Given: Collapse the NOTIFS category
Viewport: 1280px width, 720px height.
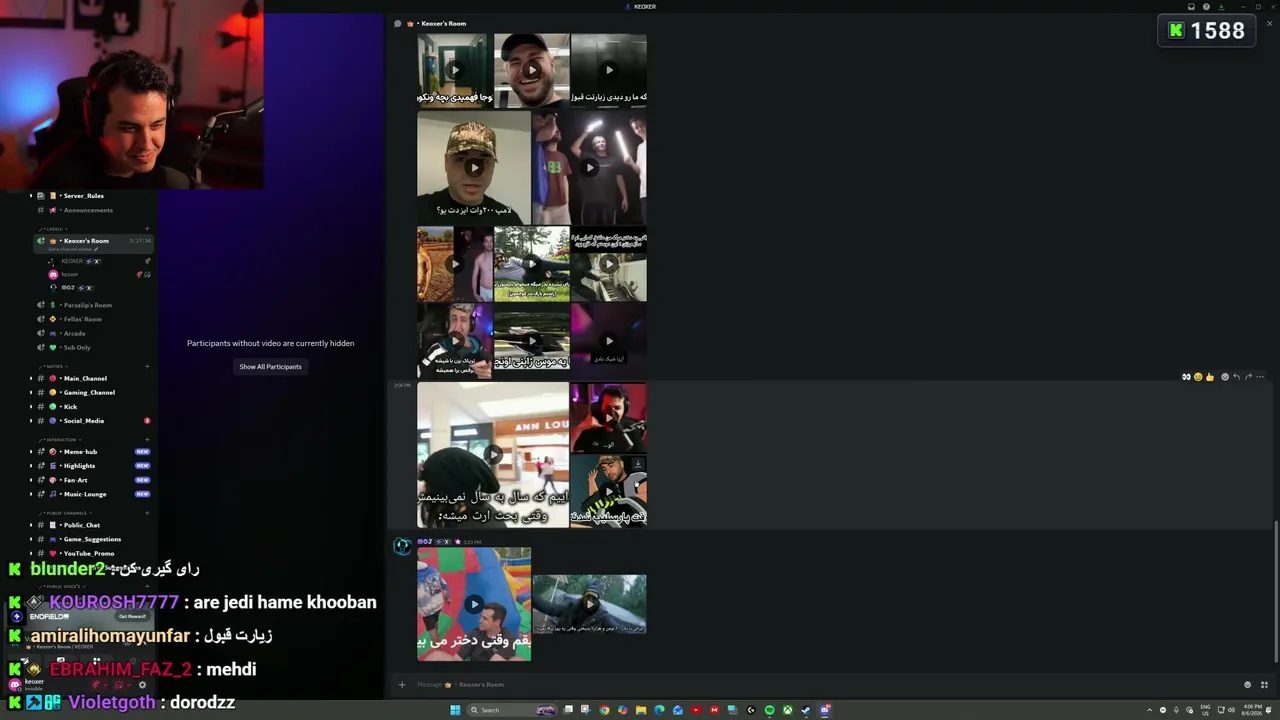Looking at the screenshot, I should (x=54, y=366).
